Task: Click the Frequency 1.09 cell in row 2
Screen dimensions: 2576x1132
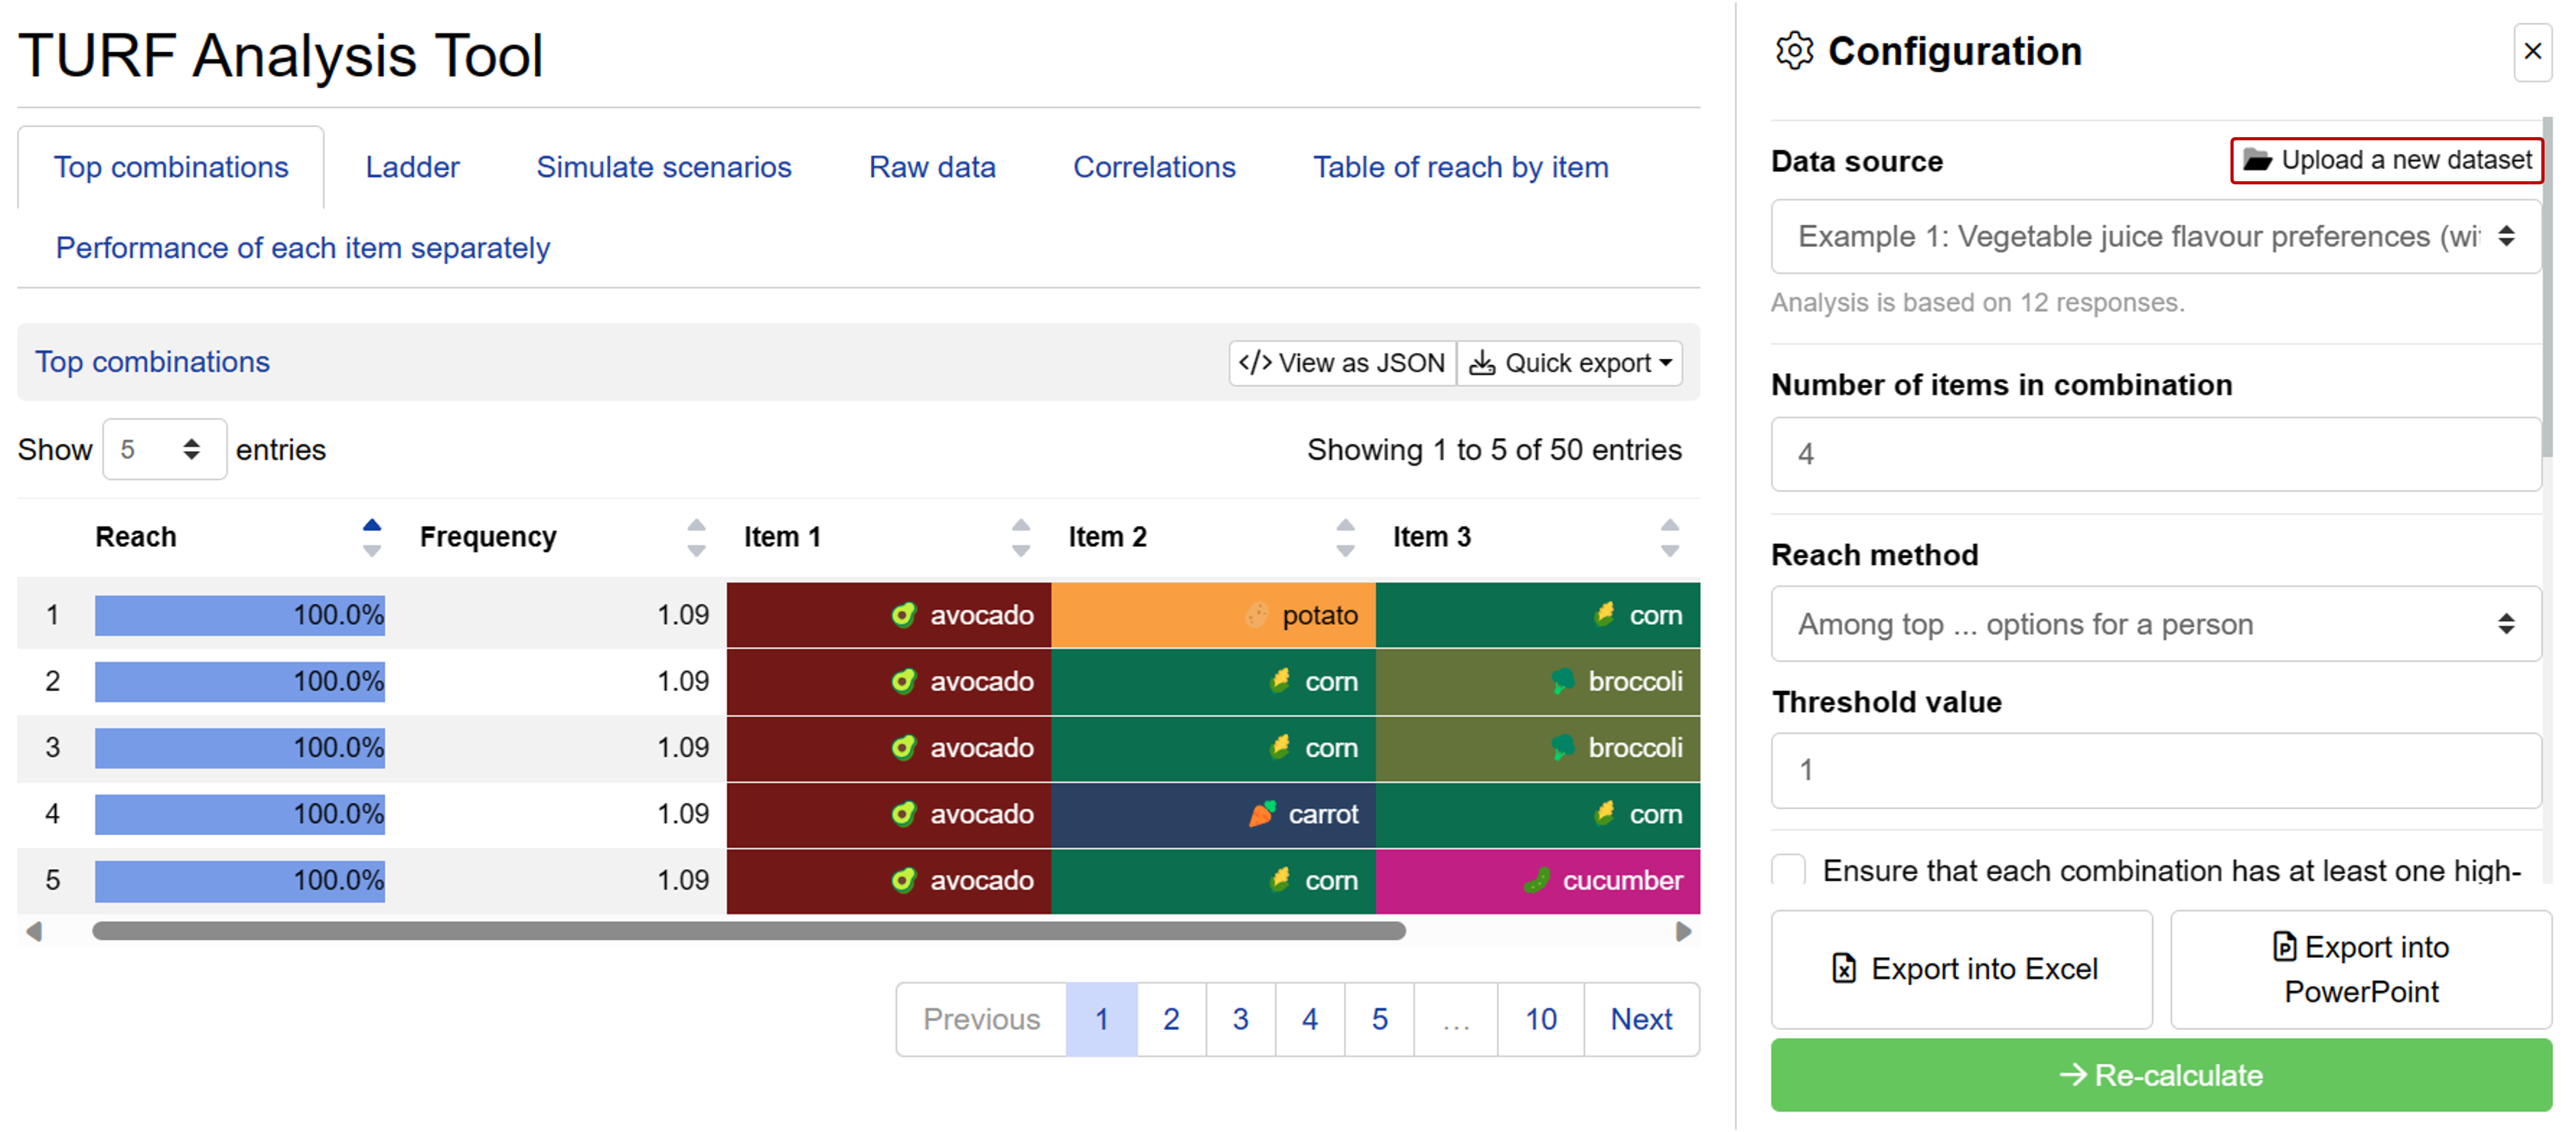Action: pos(564,681)
